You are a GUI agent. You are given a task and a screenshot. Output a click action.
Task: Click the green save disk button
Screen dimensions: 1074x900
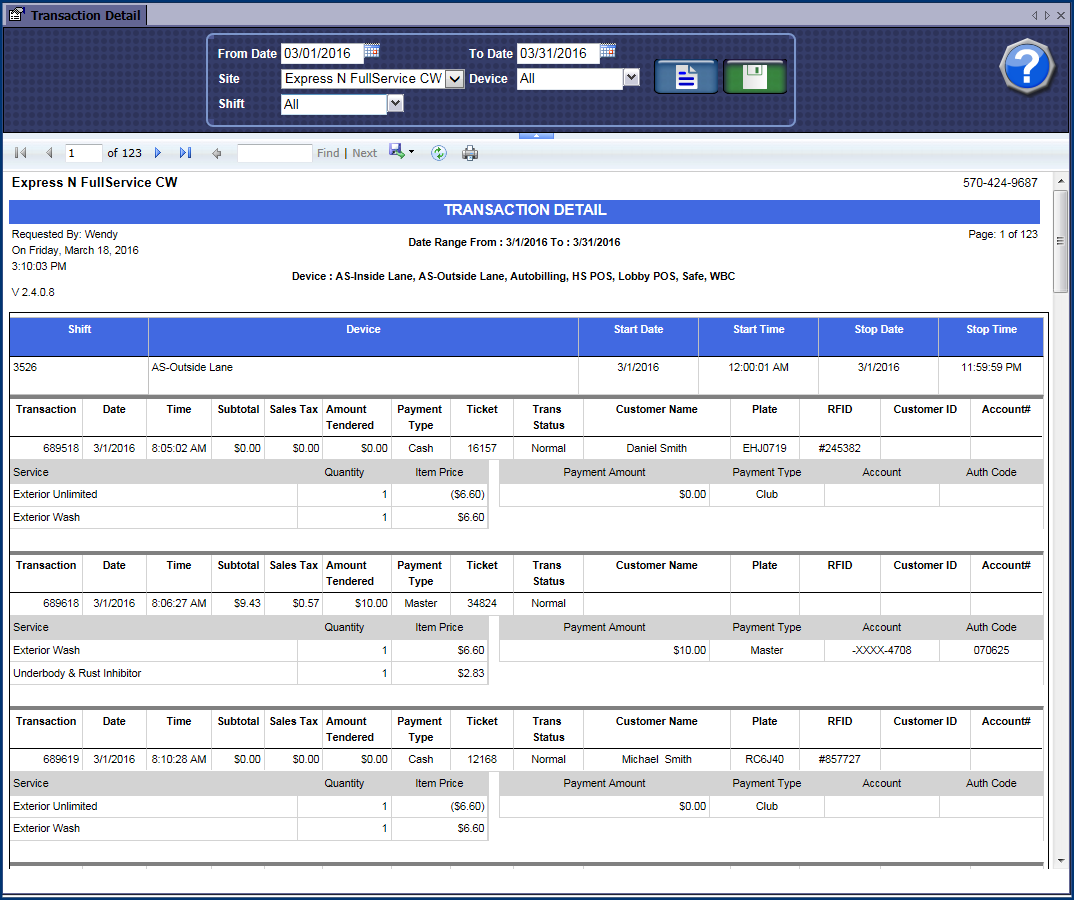click(755, 77)
